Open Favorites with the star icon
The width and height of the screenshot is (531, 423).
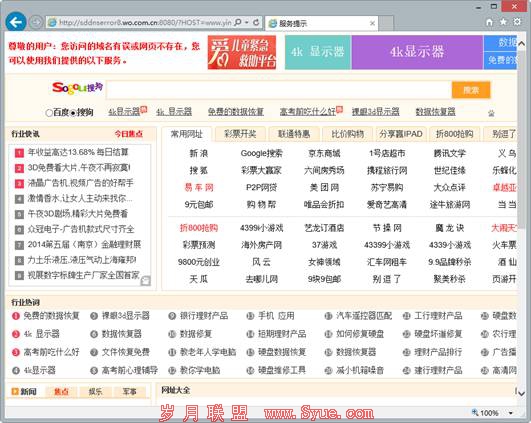click(x=503, y=22)
